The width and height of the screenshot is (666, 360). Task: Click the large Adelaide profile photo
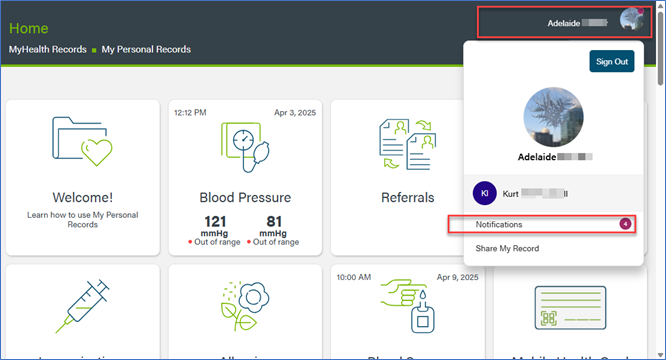coord(553,117)
